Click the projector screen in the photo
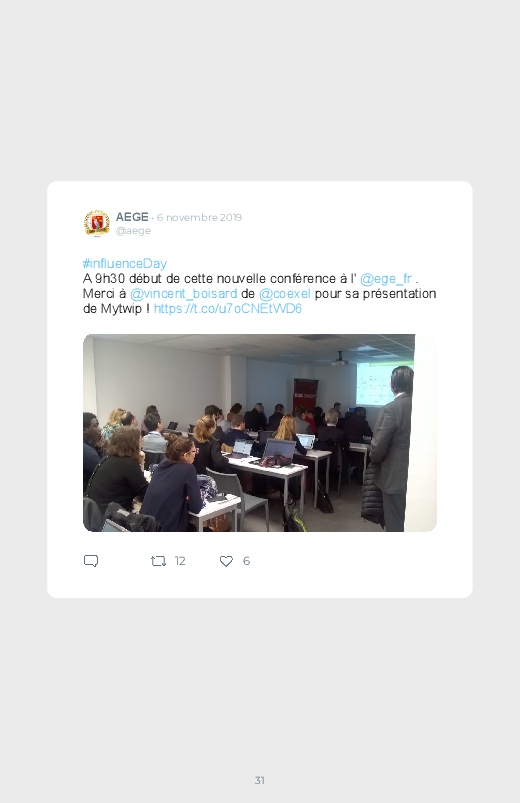 pos(377,385)
